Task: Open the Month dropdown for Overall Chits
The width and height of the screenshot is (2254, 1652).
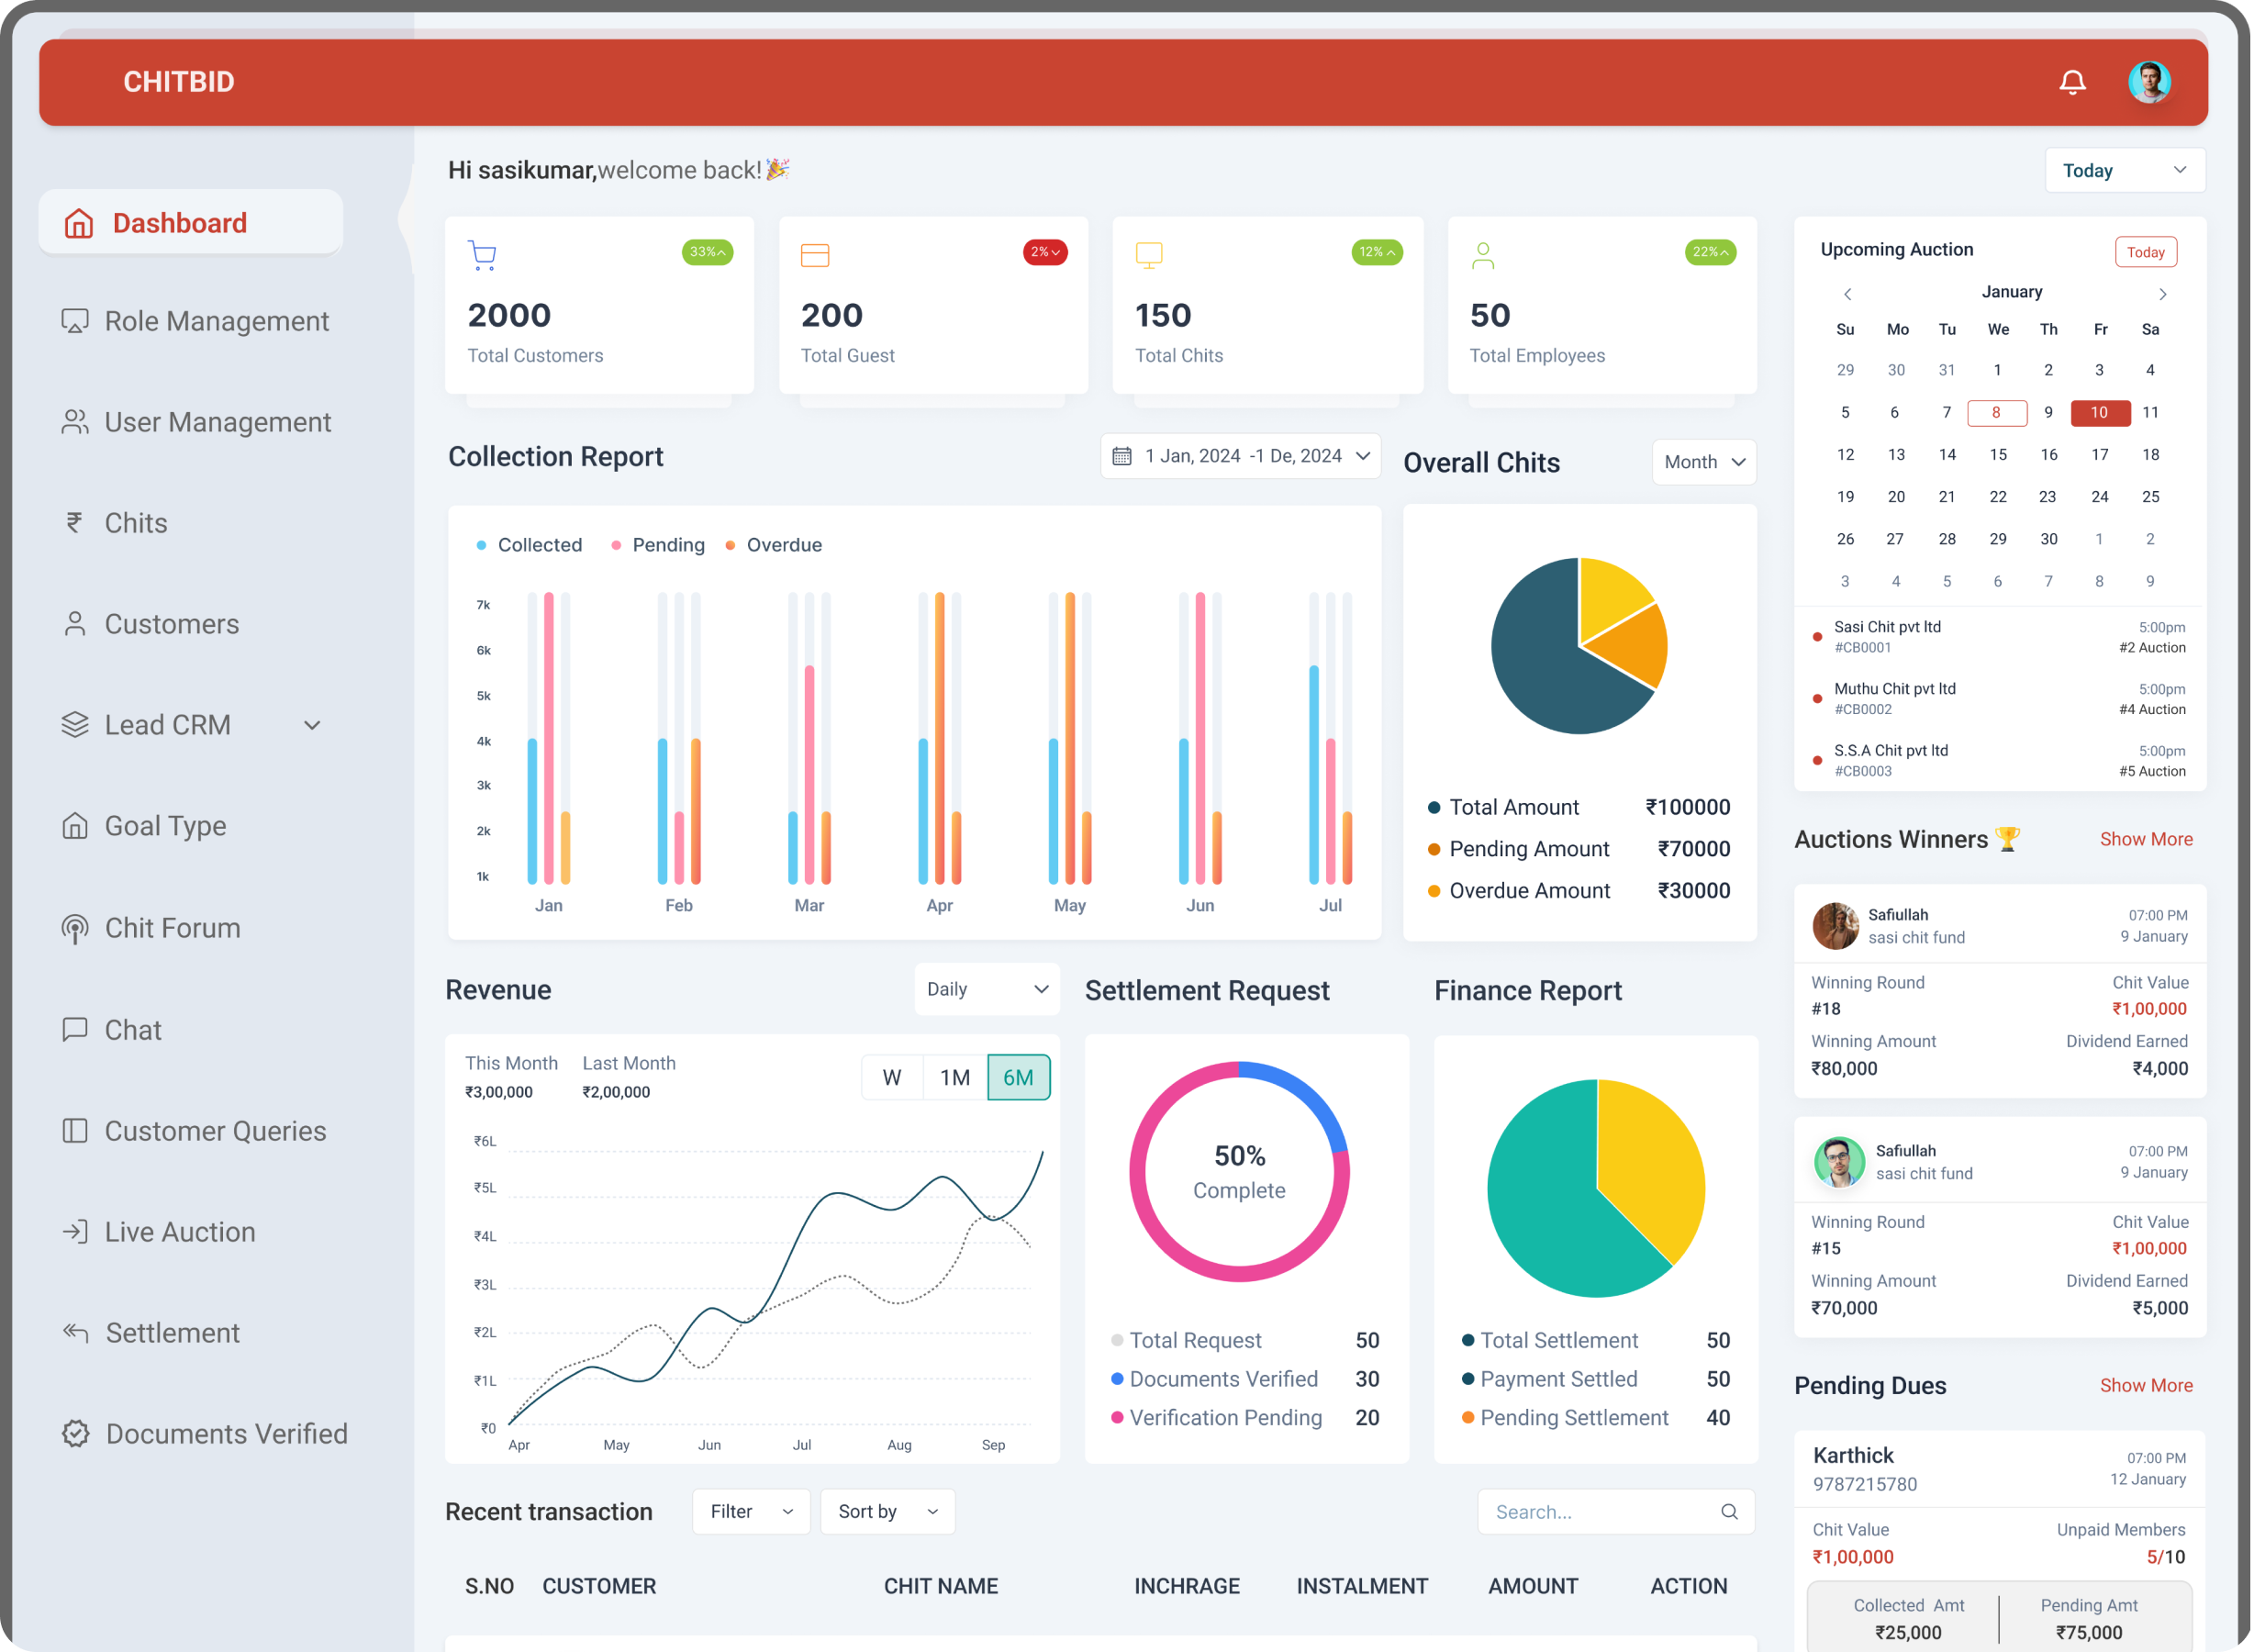Action: [x=1703, y=462]
